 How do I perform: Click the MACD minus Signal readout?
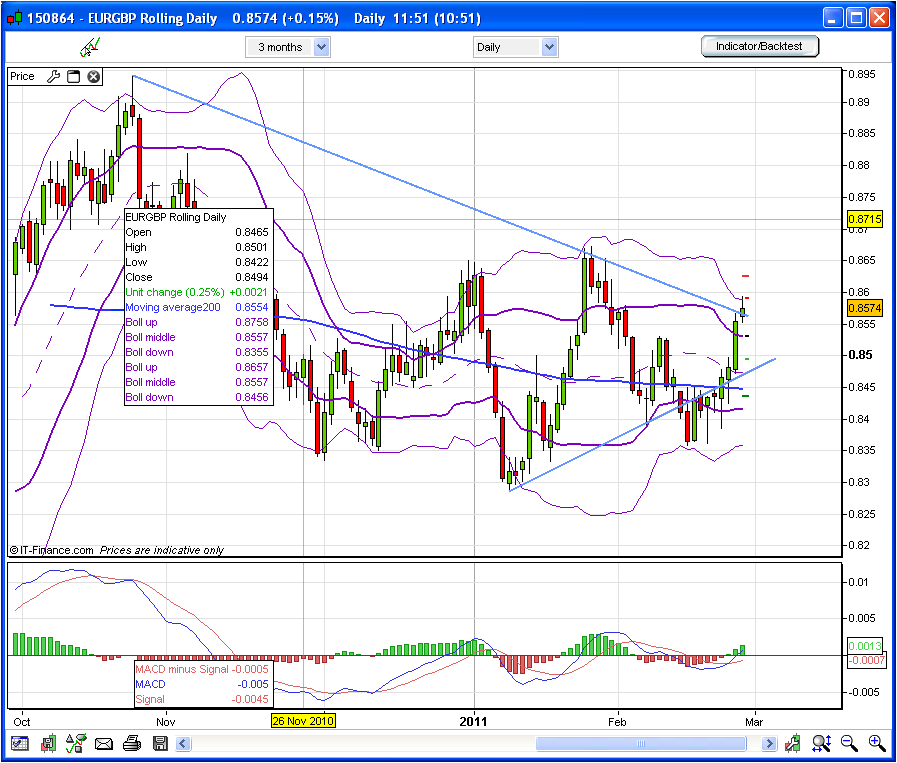[202, 669]
